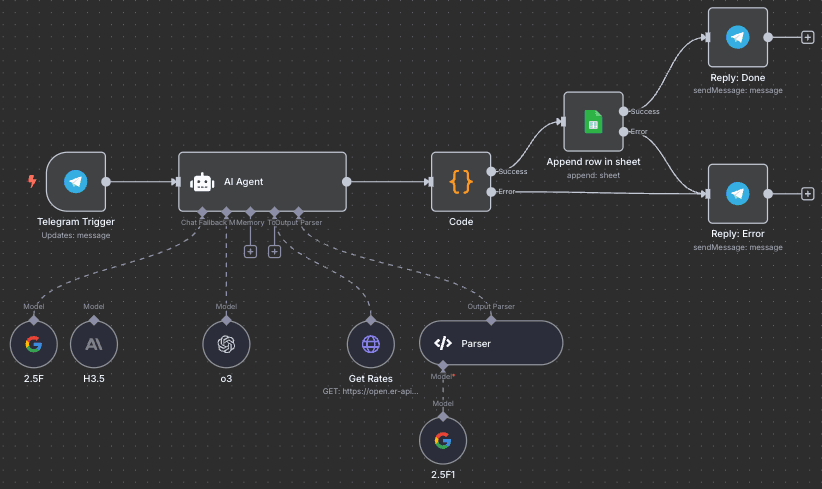Click the 'H3.5' label
This screenshot has width=822, height=489.
94,378
